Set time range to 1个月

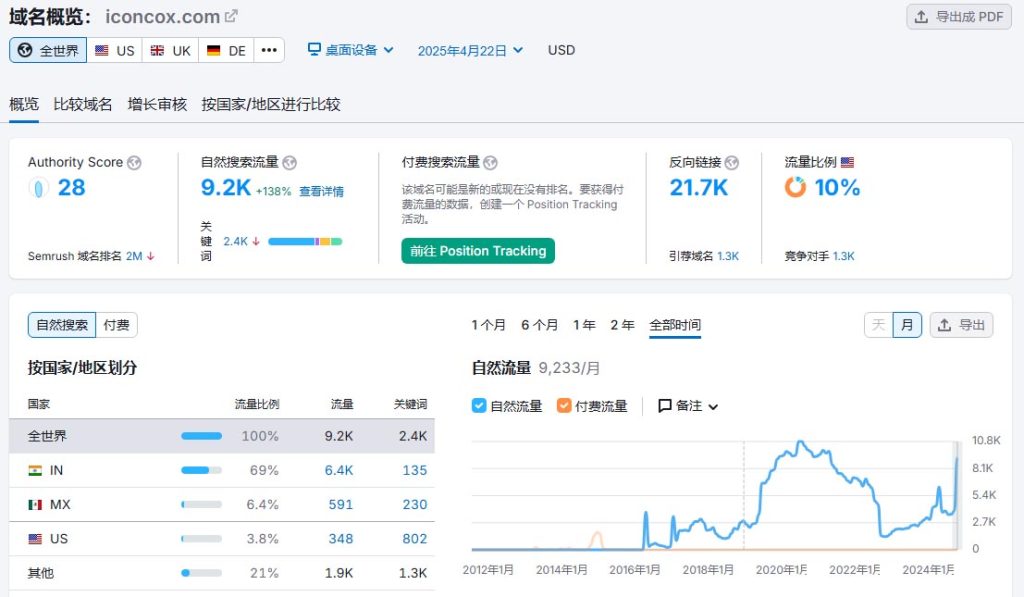pos(488,325)
